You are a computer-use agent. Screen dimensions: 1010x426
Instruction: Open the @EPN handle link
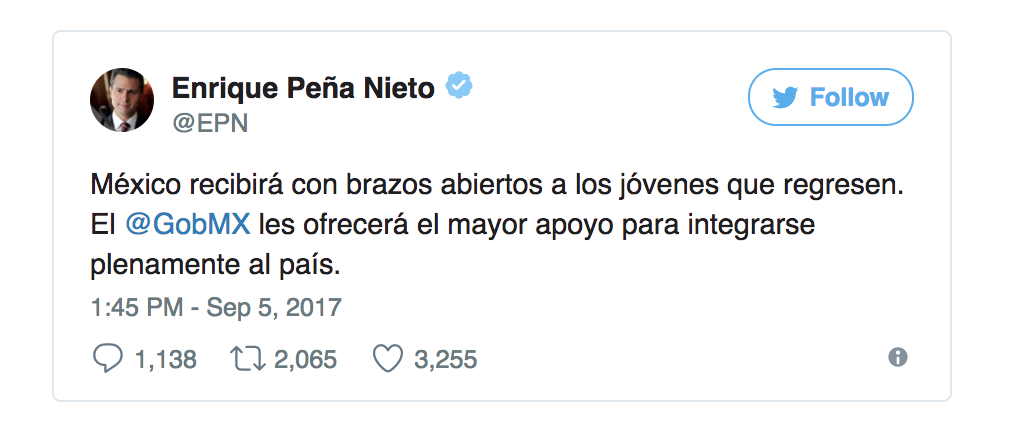pyautogui.click(x=210, y=122)
